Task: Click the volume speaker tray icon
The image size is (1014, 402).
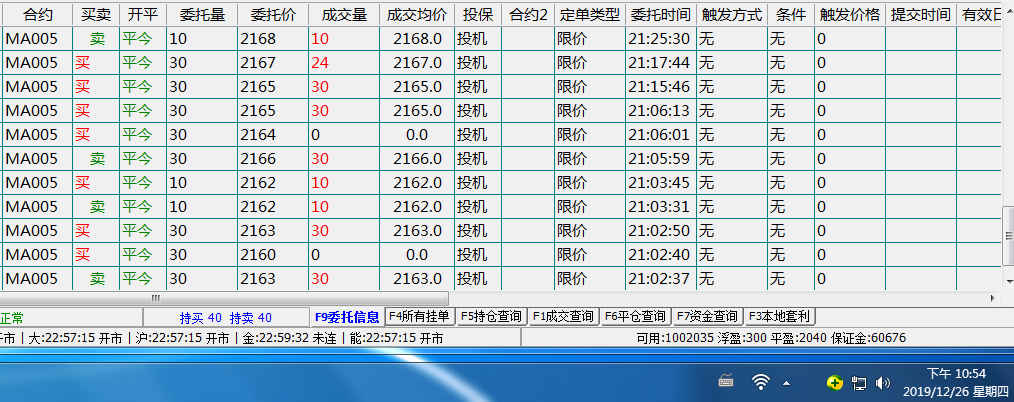Action: pyautogui.click(x=882, y=383)
